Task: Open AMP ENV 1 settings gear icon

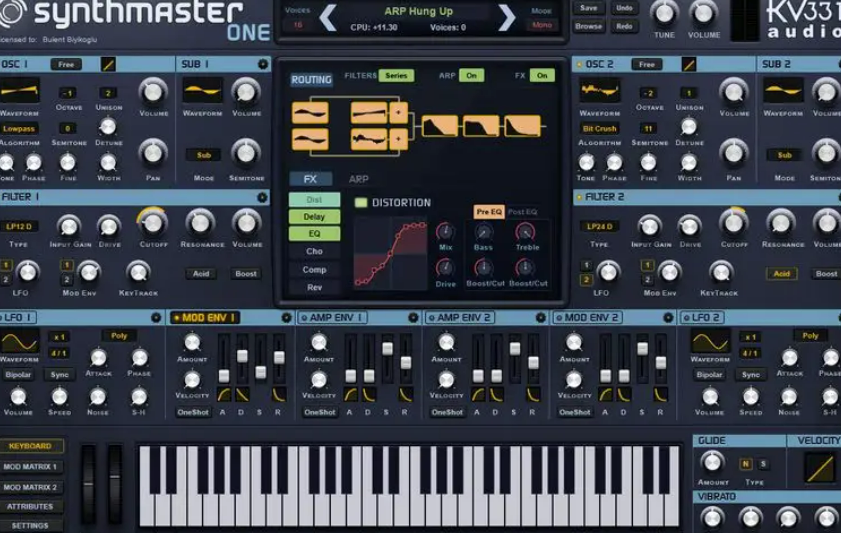Action: click(413, 317)
